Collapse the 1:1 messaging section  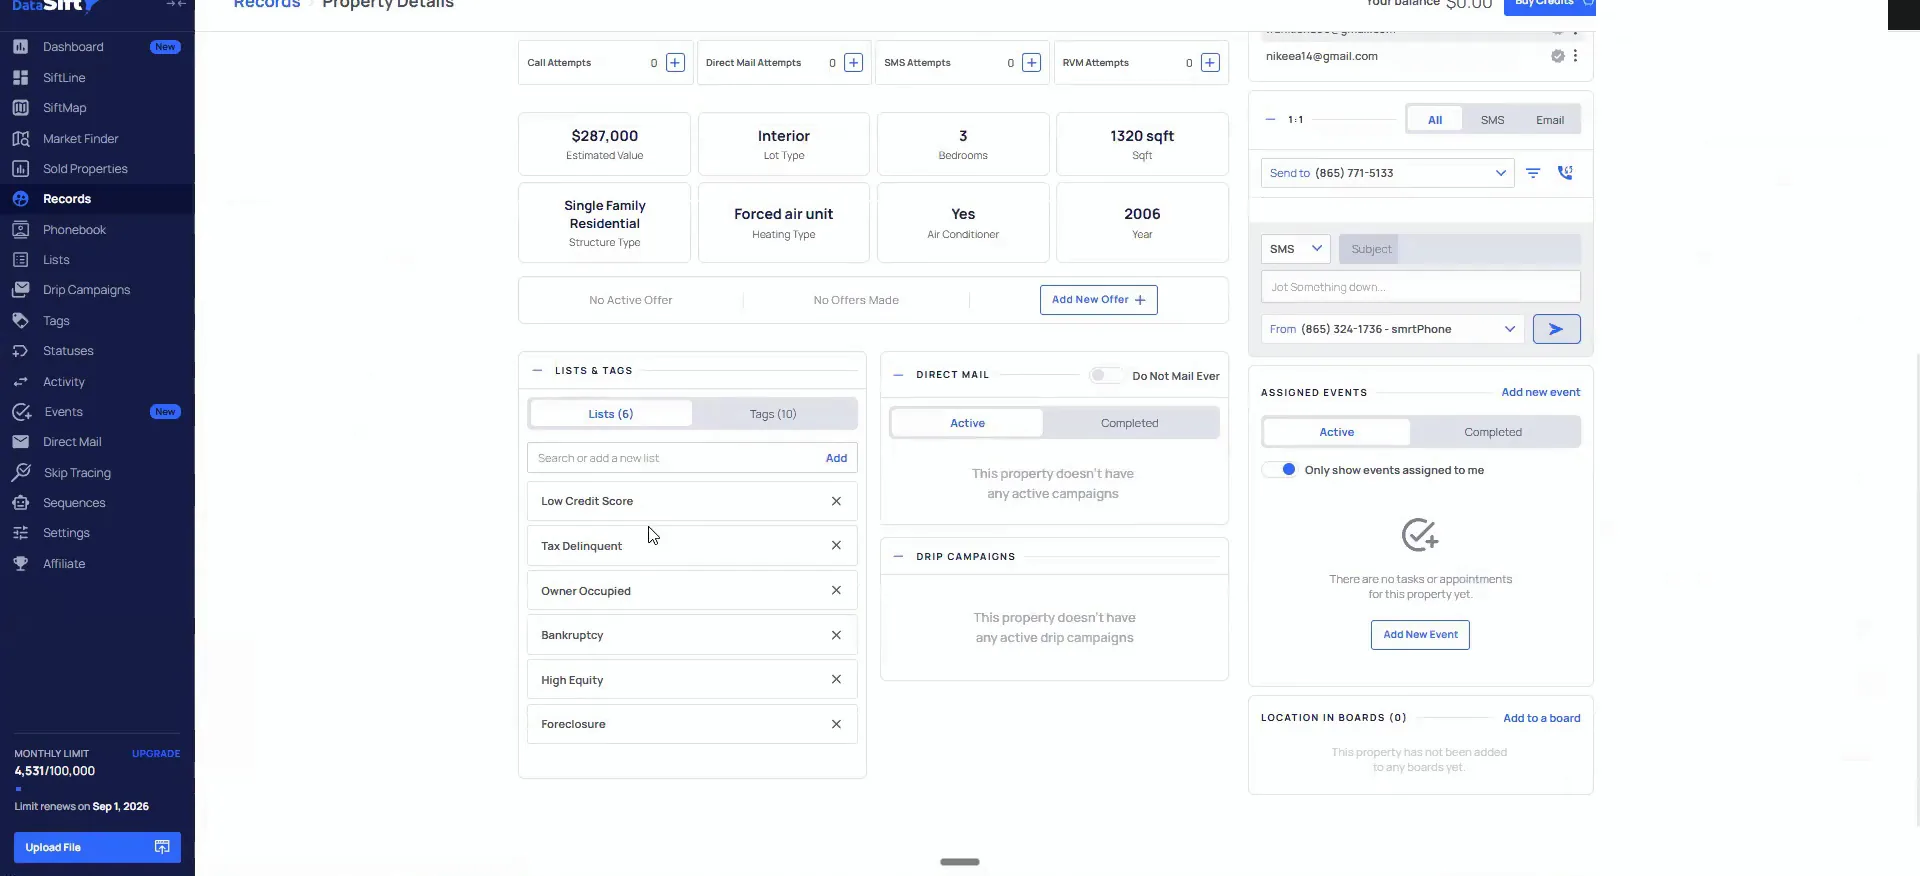(1270, 119)
